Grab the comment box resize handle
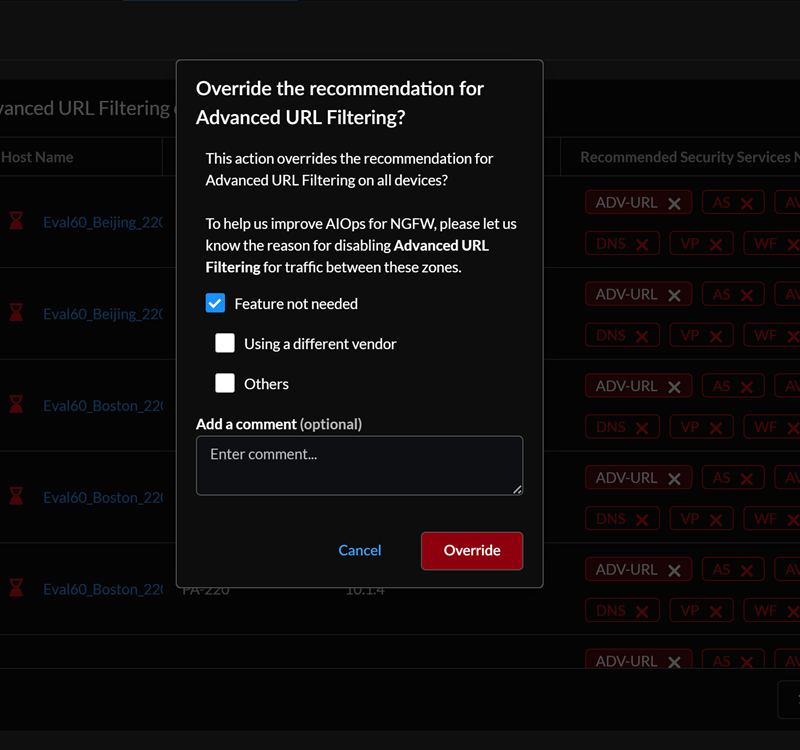Viewport: 800px width, 750px height. tap(517, 489)
